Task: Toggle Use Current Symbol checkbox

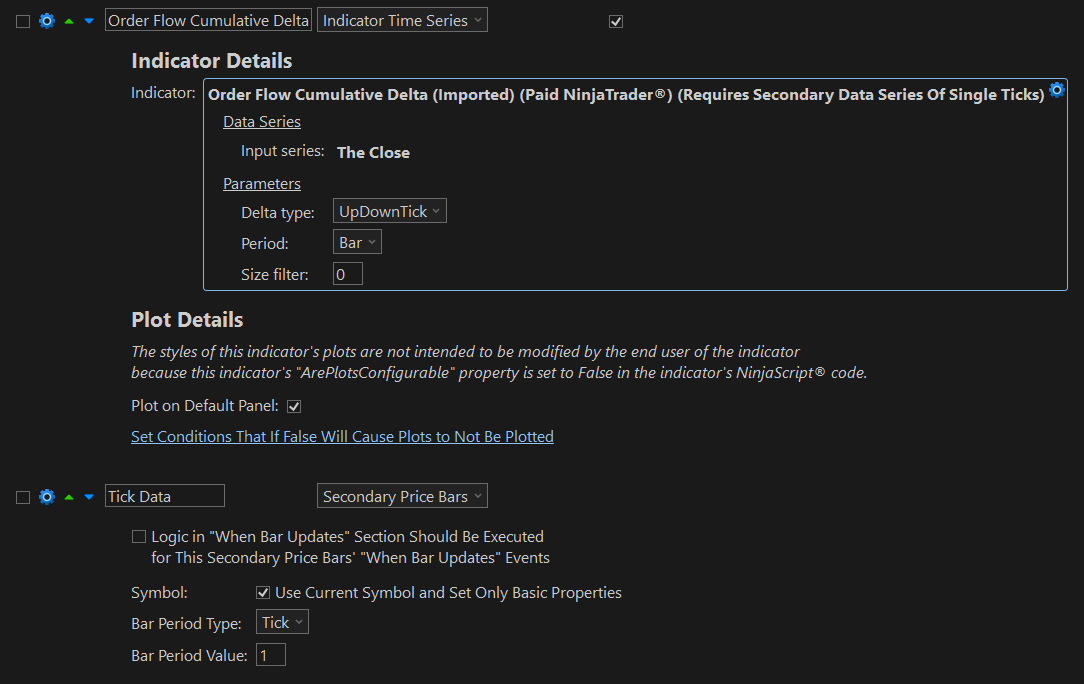Action: pos(263,593)
